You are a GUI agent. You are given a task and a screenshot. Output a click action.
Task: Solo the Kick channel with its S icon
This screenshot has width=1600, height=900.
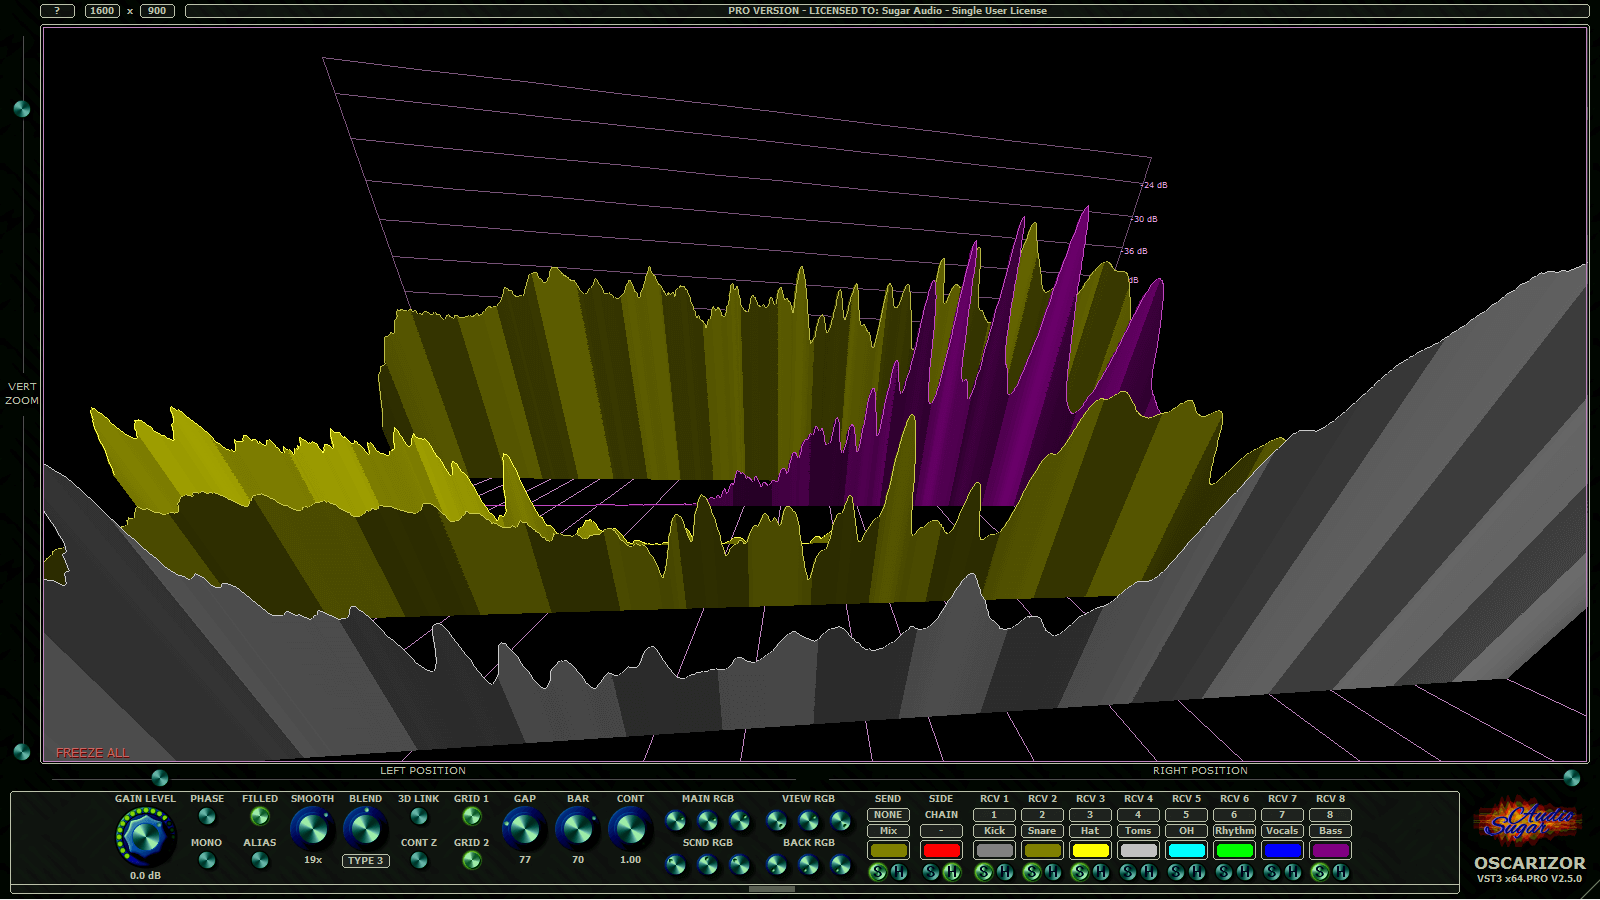(985, 872)
